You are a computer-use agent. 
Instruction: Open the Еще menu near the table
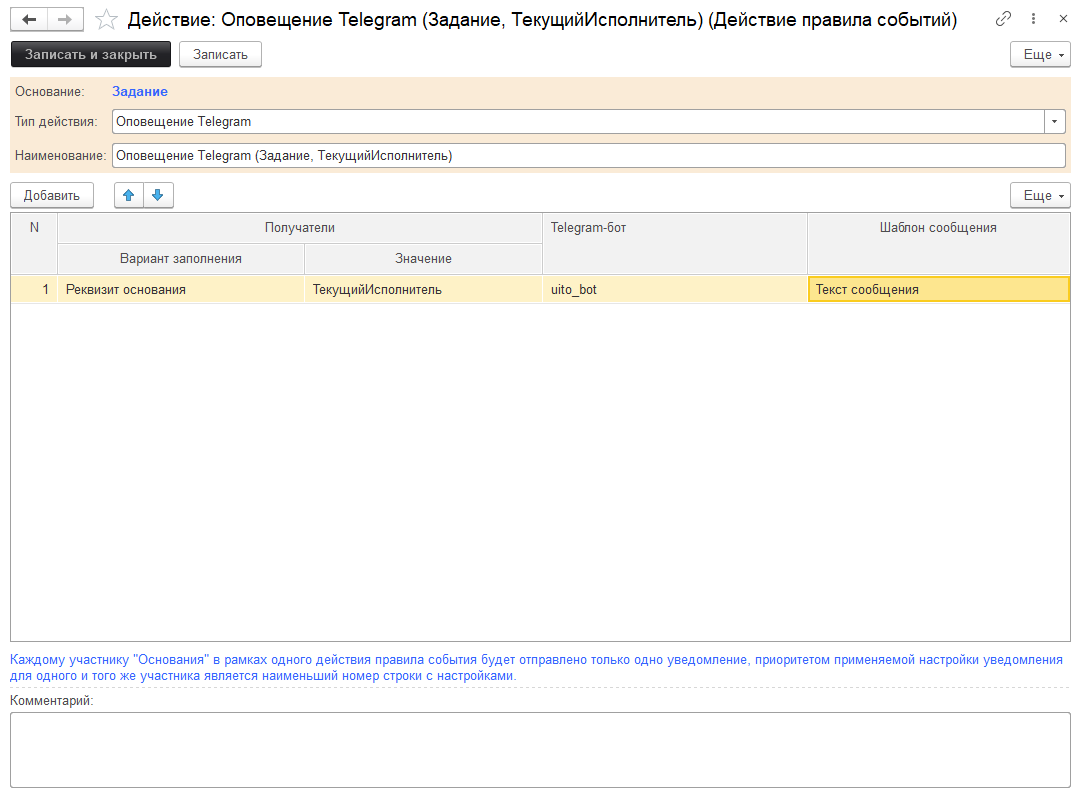tap(1039, 195)
